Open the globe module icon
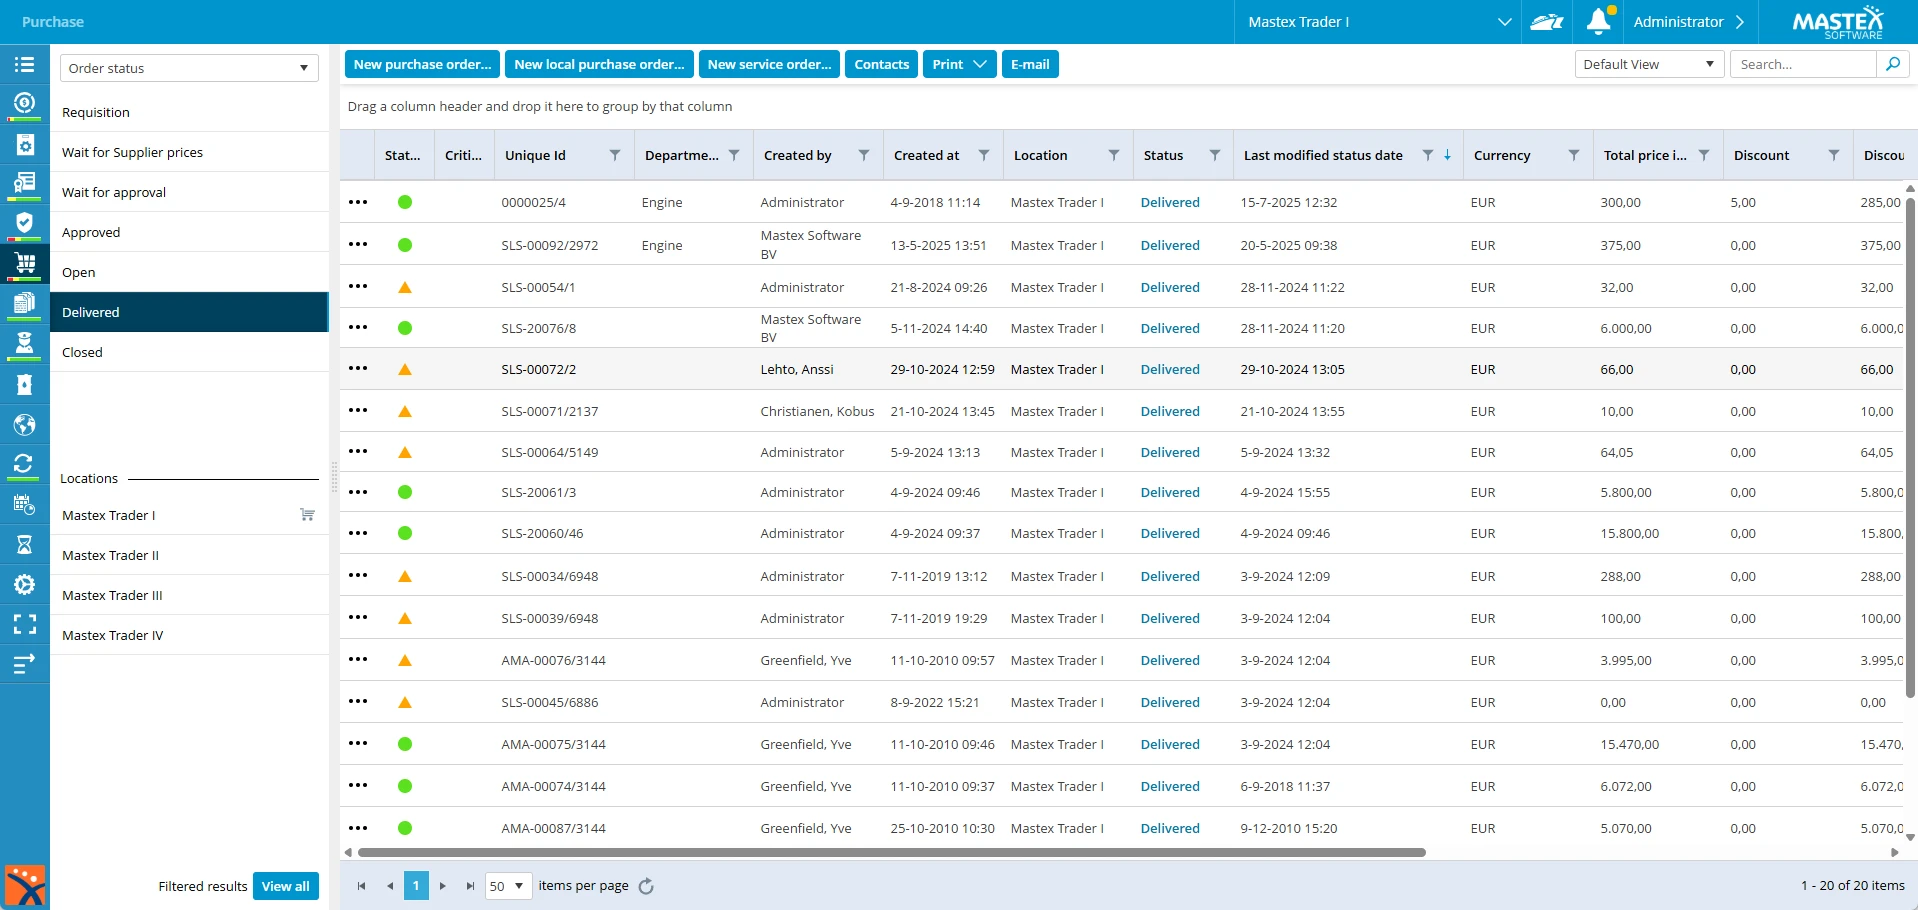This screenshot has width=1918, height=910. point(24,425)
